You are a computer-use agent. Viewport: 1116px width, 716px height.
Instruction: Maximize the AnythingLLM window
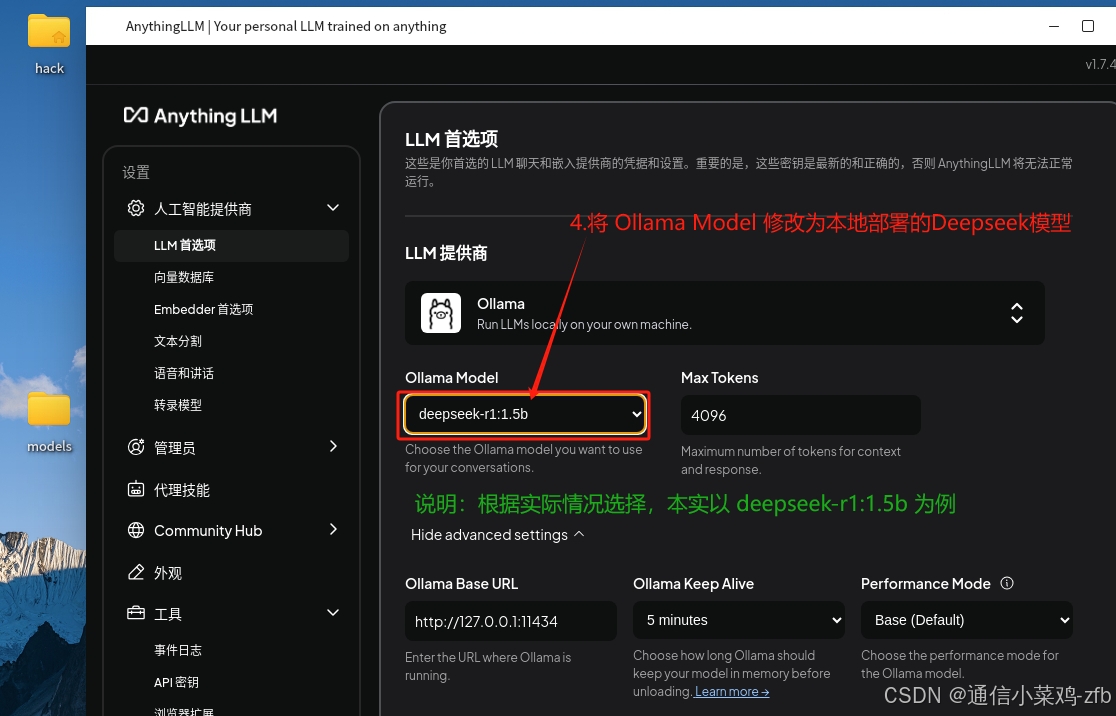point(1088,26)
